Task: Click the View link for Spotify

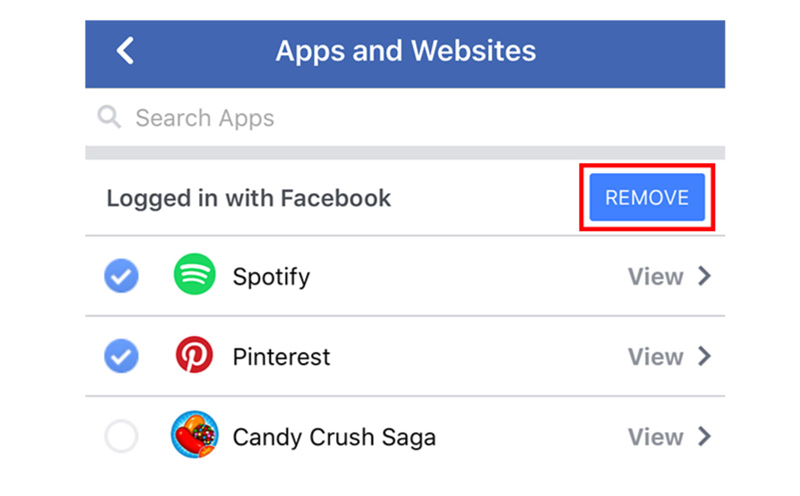Action: [x=655, y=276]
